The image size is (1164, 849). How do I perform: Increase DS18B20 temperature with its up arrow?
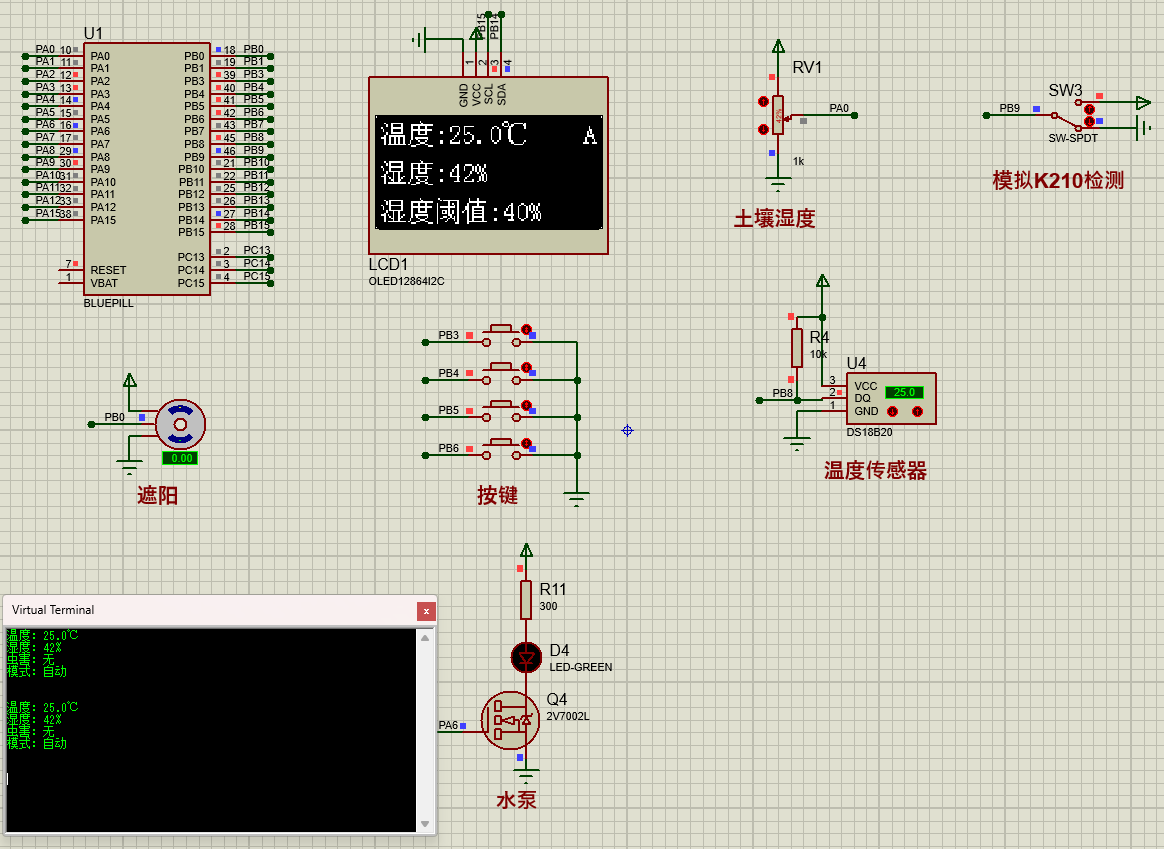pos(917,411)
